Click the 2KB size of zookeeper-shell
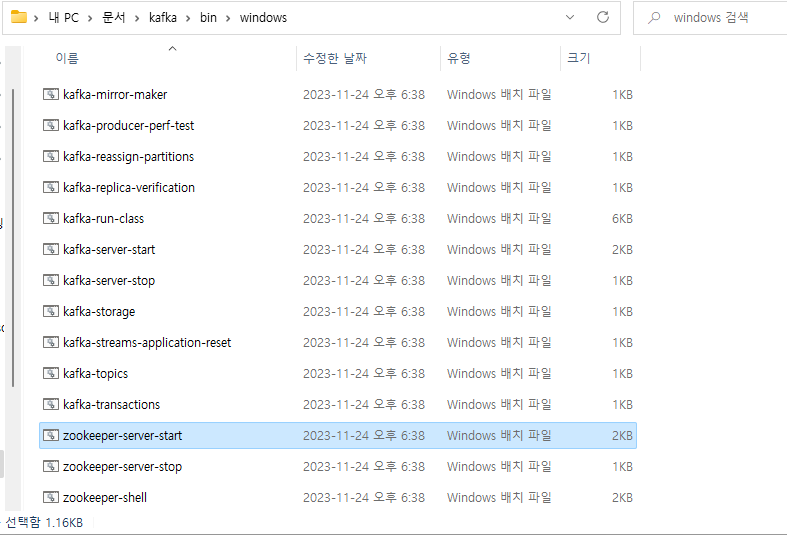The width and height of the screenshot is (787, 535). (622, 498)
